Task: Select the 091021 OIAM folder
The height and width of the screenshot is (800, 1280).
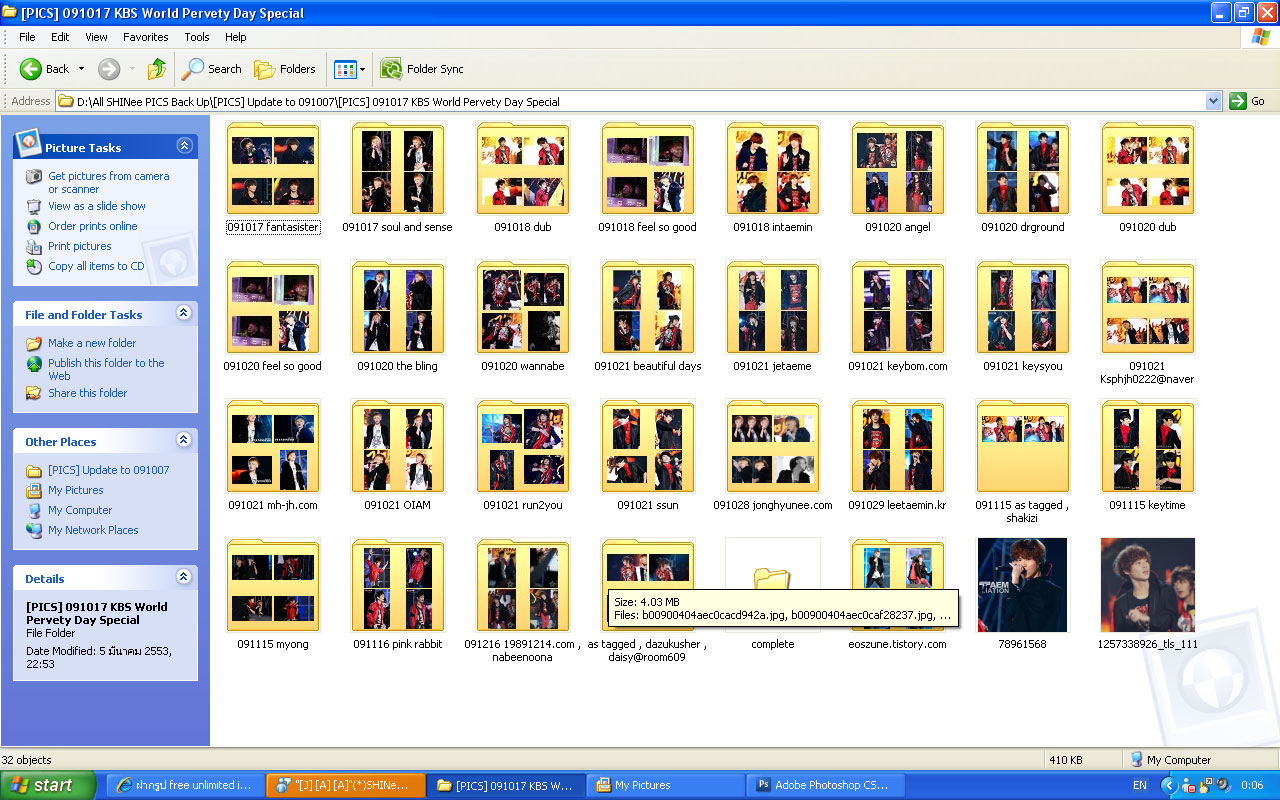Action: click(397, 457)
